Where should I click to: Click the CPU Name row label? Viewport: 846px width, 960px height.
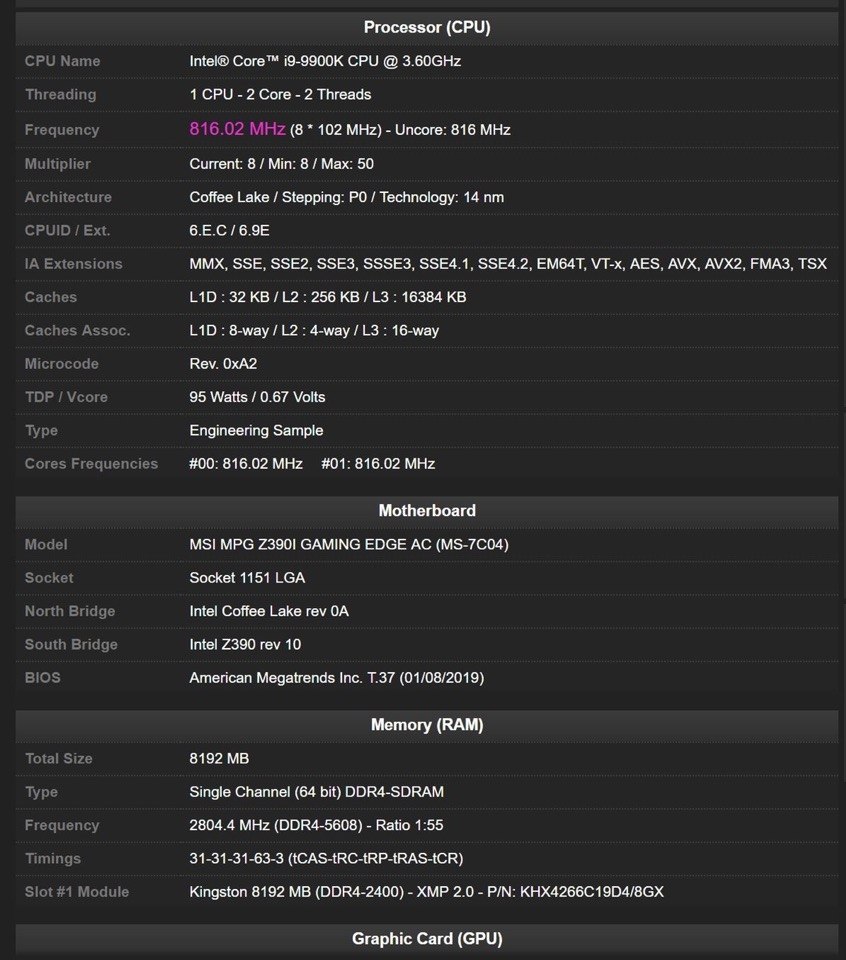coord(62,61)
